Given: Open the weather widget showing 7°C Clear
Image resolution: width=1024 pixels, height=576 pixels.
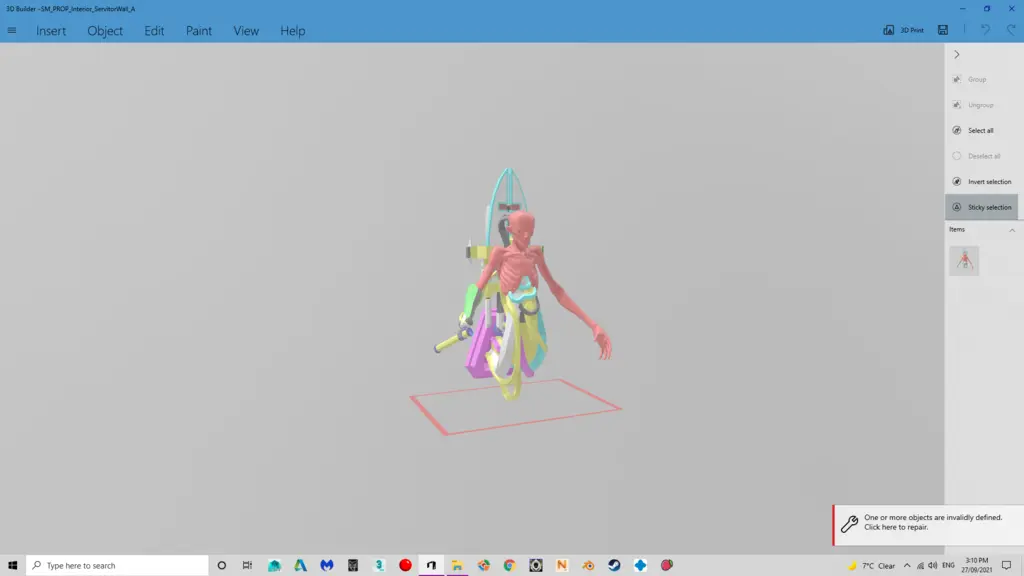Looking at the screenshot, I should 875,565.
